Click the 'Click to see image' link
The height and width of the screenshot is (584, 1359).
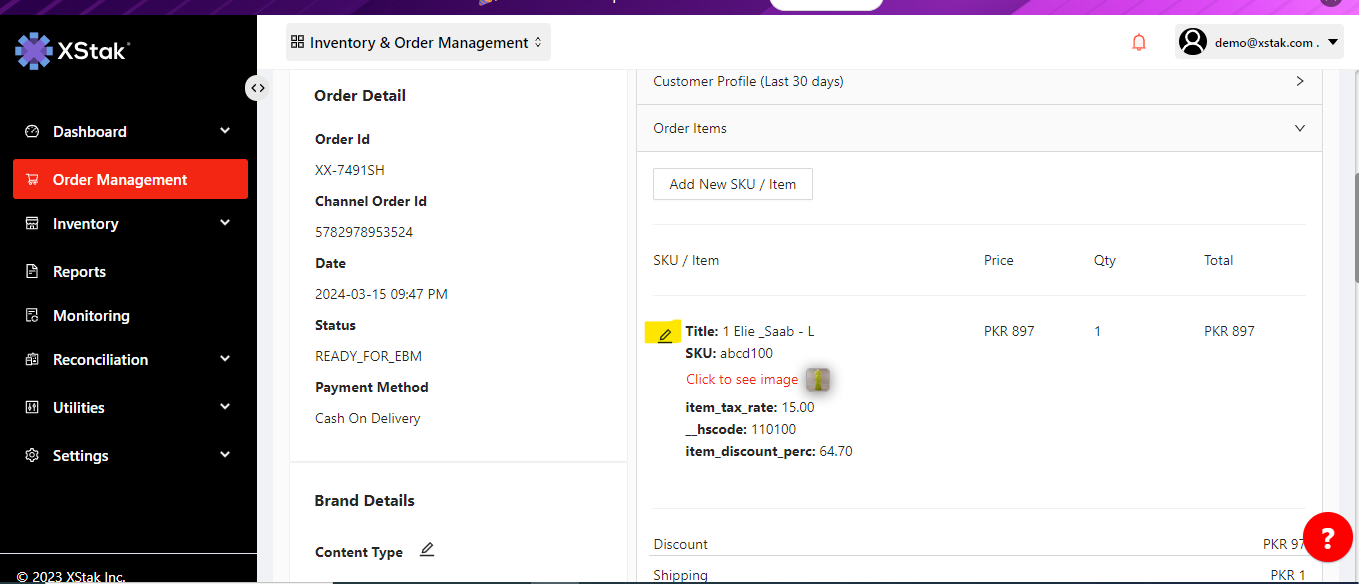tap(742, 379)
